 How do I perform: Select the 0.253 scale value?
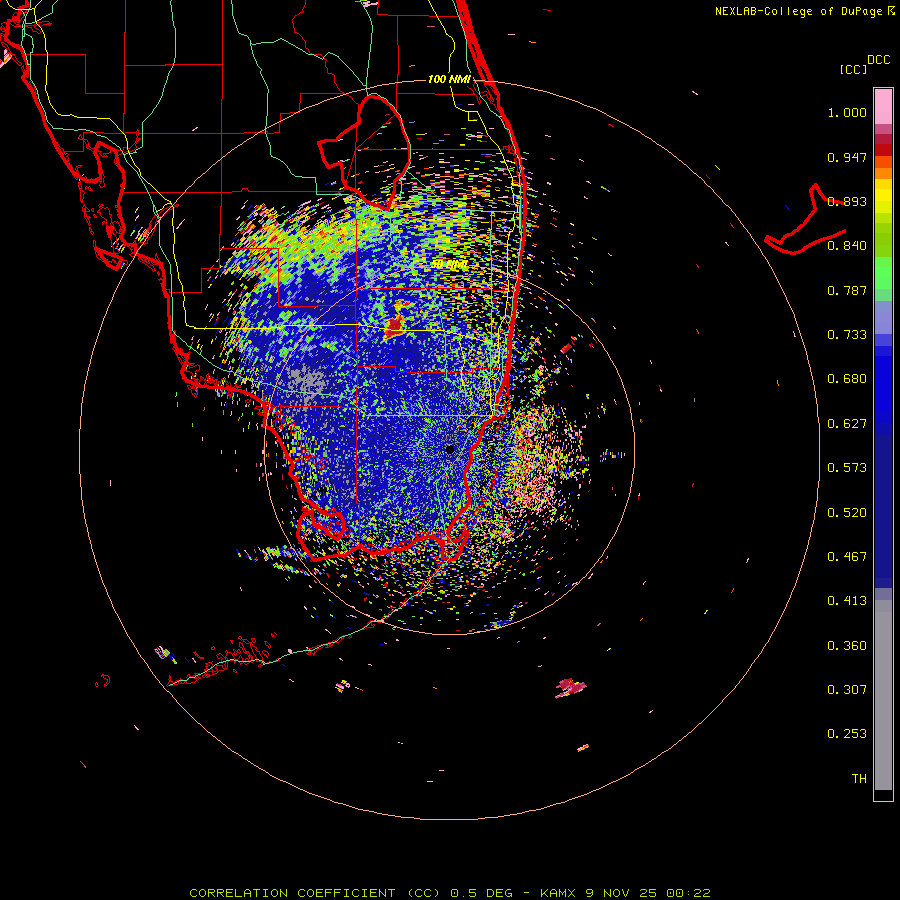847,734
